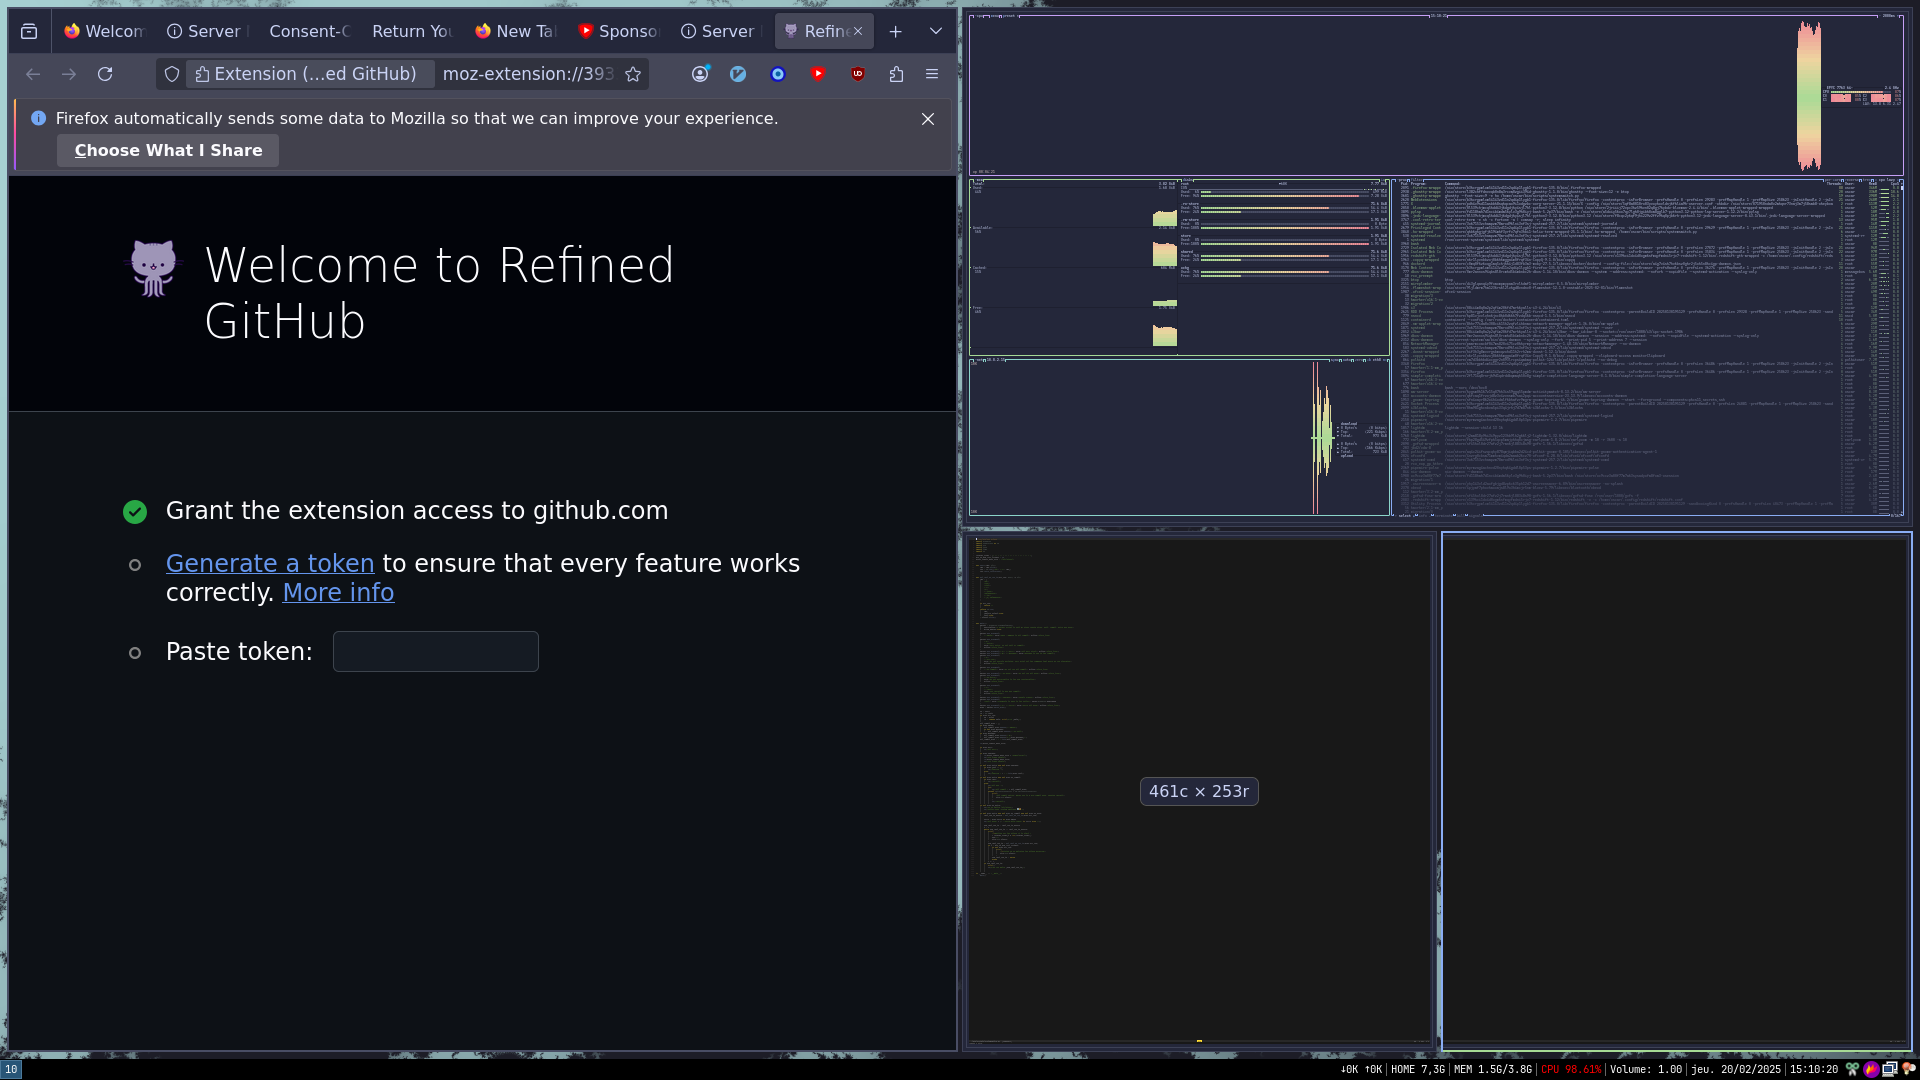Switch to the Return YouTube tab
This screenshot has width=1920, height=1080.
(x=411, y=31)
